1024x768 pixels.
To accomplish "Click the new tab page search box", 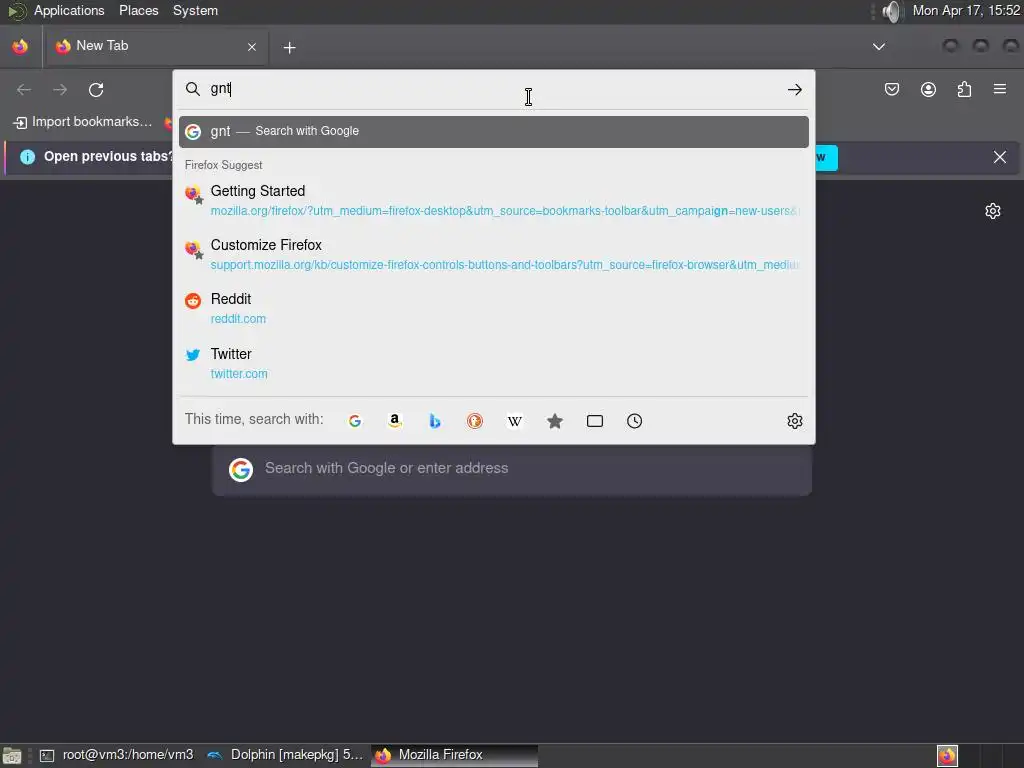I will (x=512, y=468).
